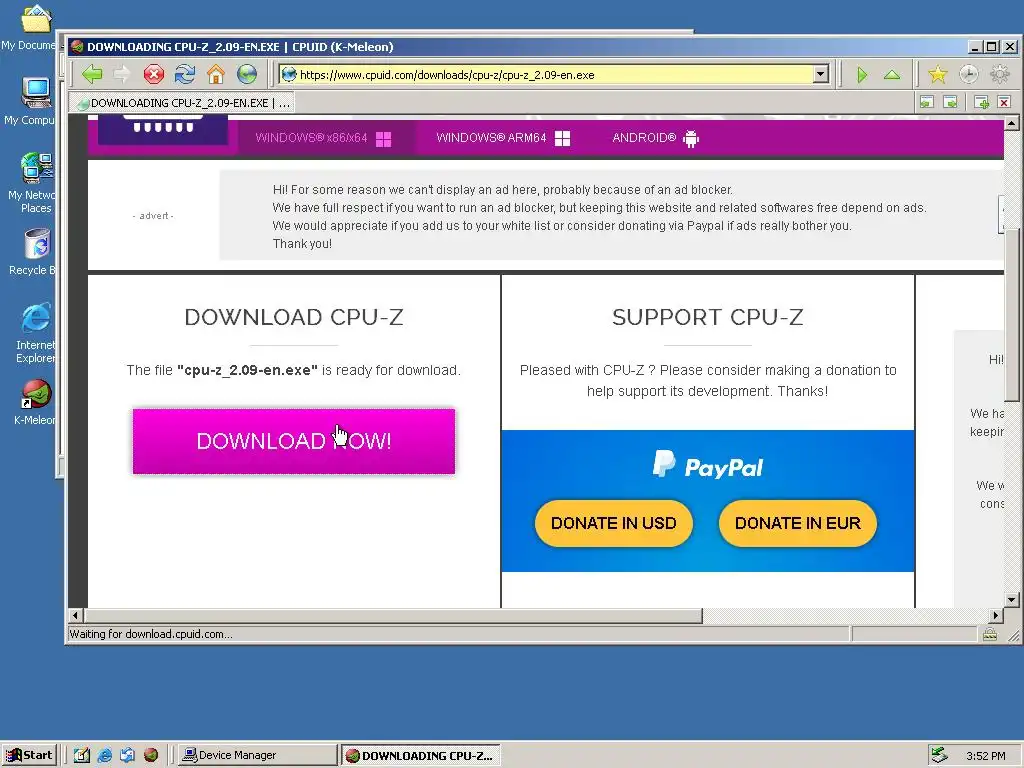The image size is (1024, 768).
Task: Launch K-Meleon desktop shortcut
Action: click(35, 402)
